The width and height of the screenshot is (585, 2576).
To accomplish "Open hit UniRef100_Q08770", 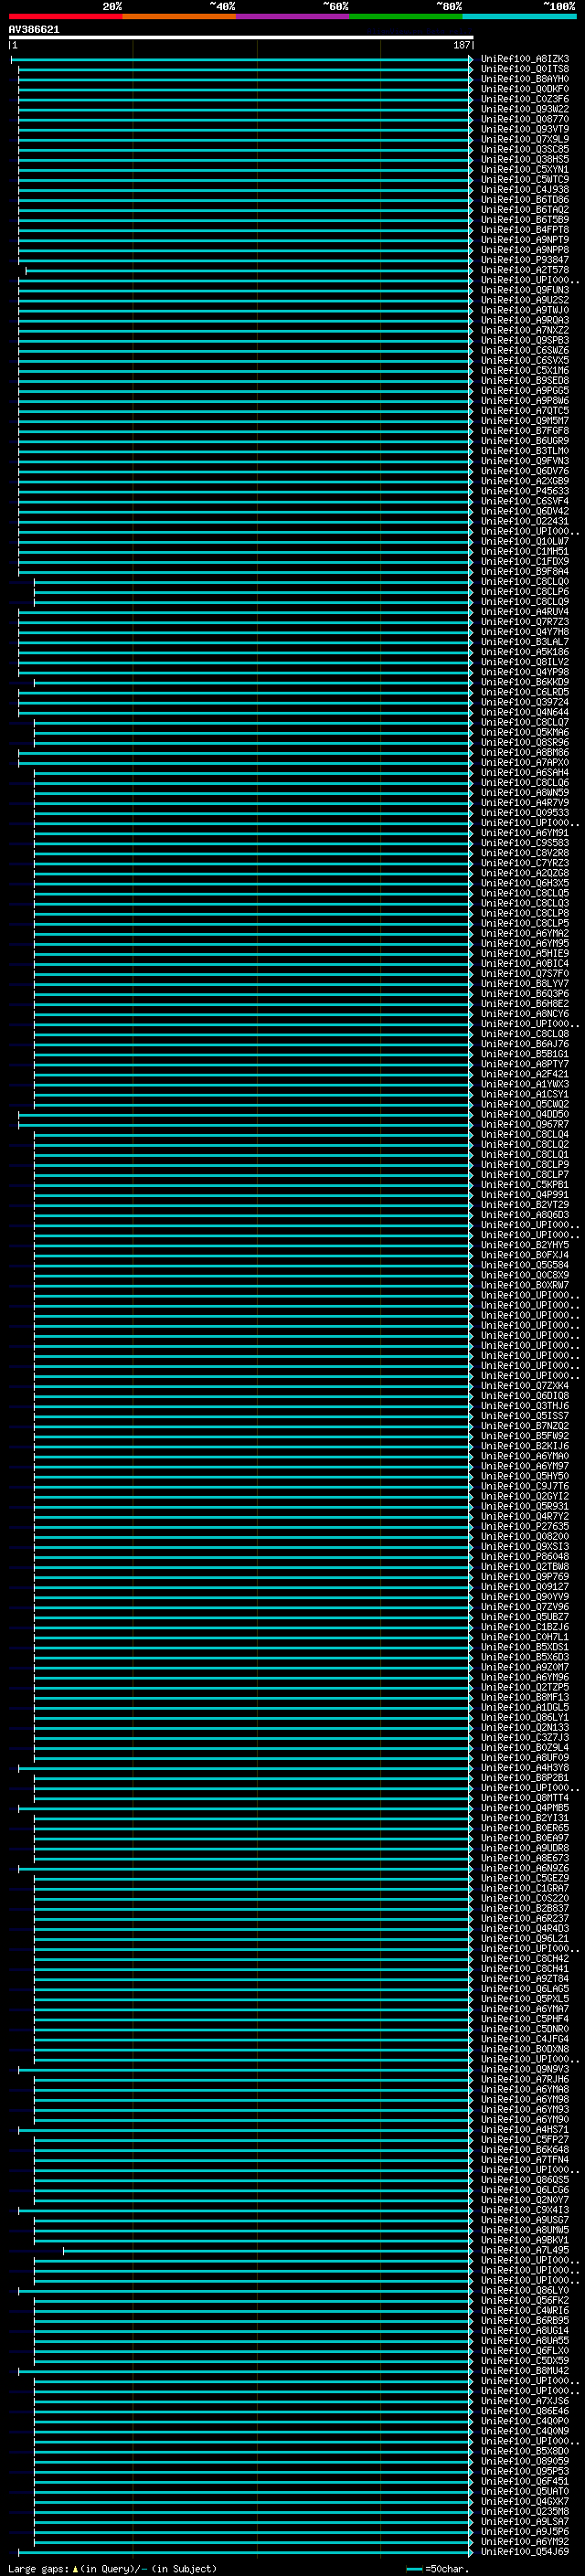I will coord(525,119).
